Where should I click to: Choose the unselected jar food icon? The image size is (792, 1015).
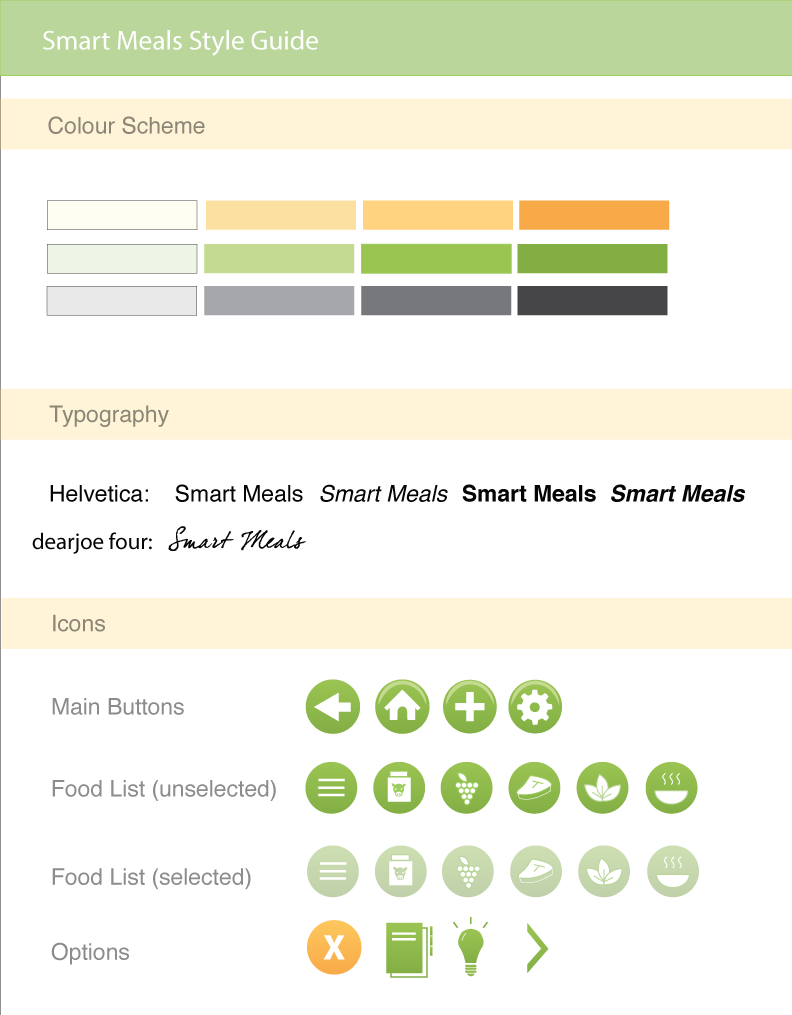[399, 788]
